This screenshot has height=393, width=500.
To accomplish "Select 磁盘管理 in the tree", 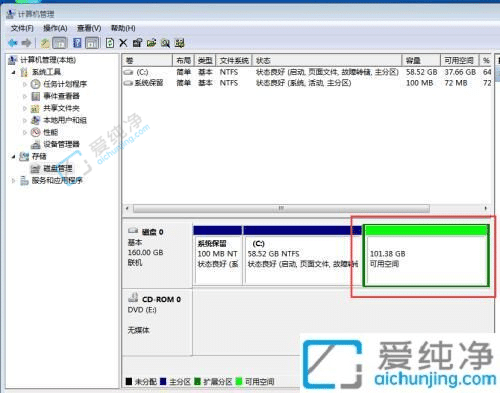I will (x=58, y=169).
